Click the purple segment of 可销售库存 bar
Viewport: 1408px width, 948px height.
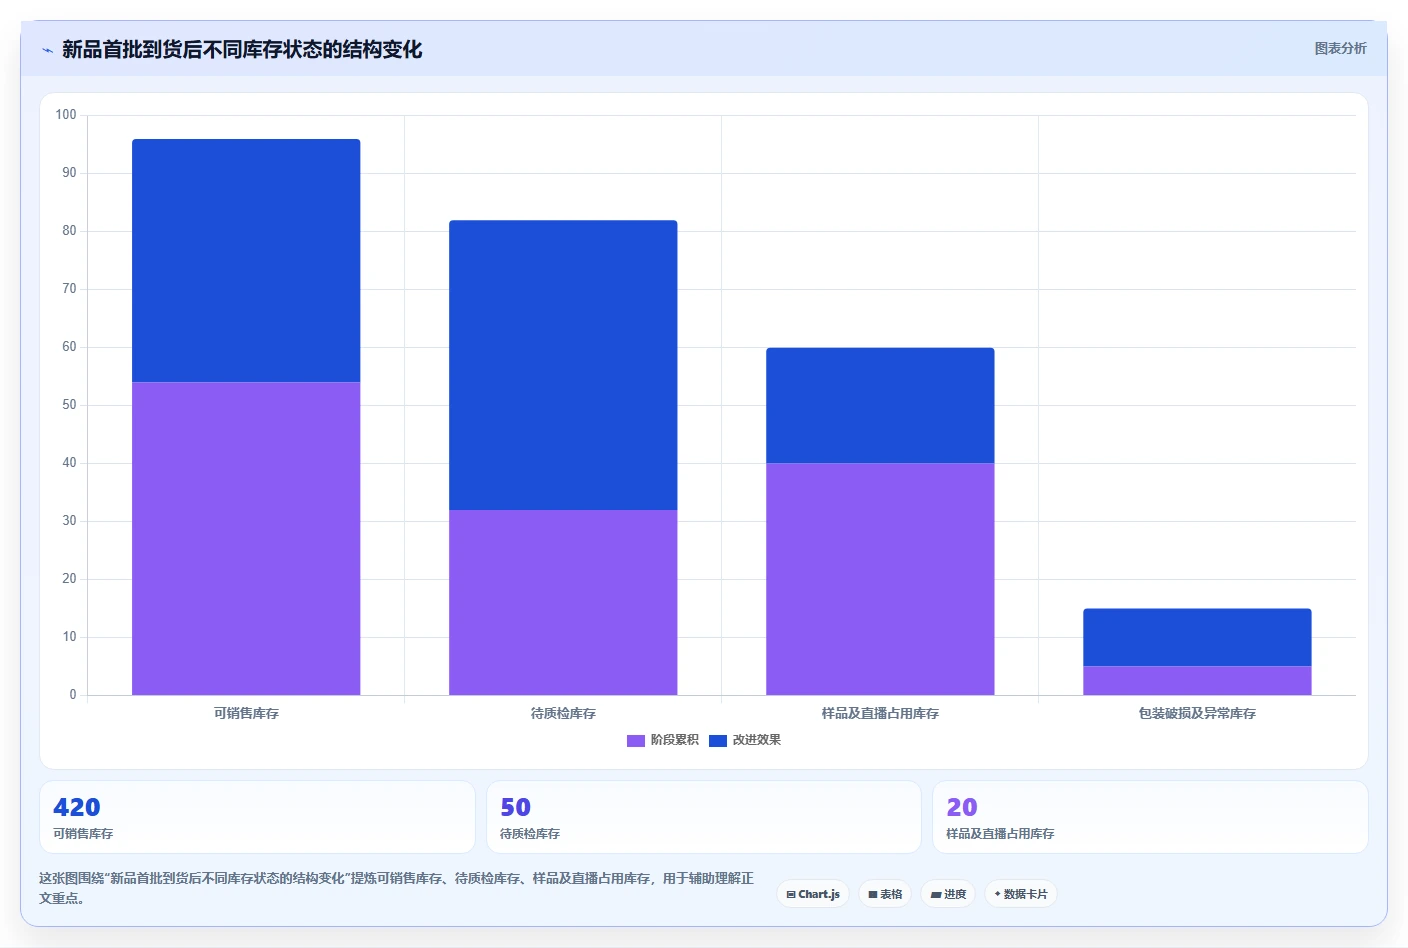tap(246, 538)
